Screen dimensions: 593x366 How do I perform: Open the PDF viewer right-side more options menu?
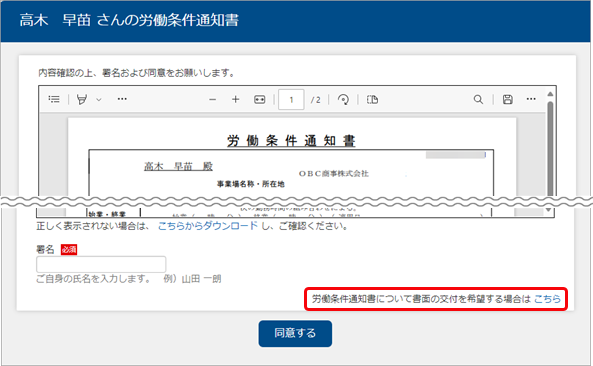[531, 99]
